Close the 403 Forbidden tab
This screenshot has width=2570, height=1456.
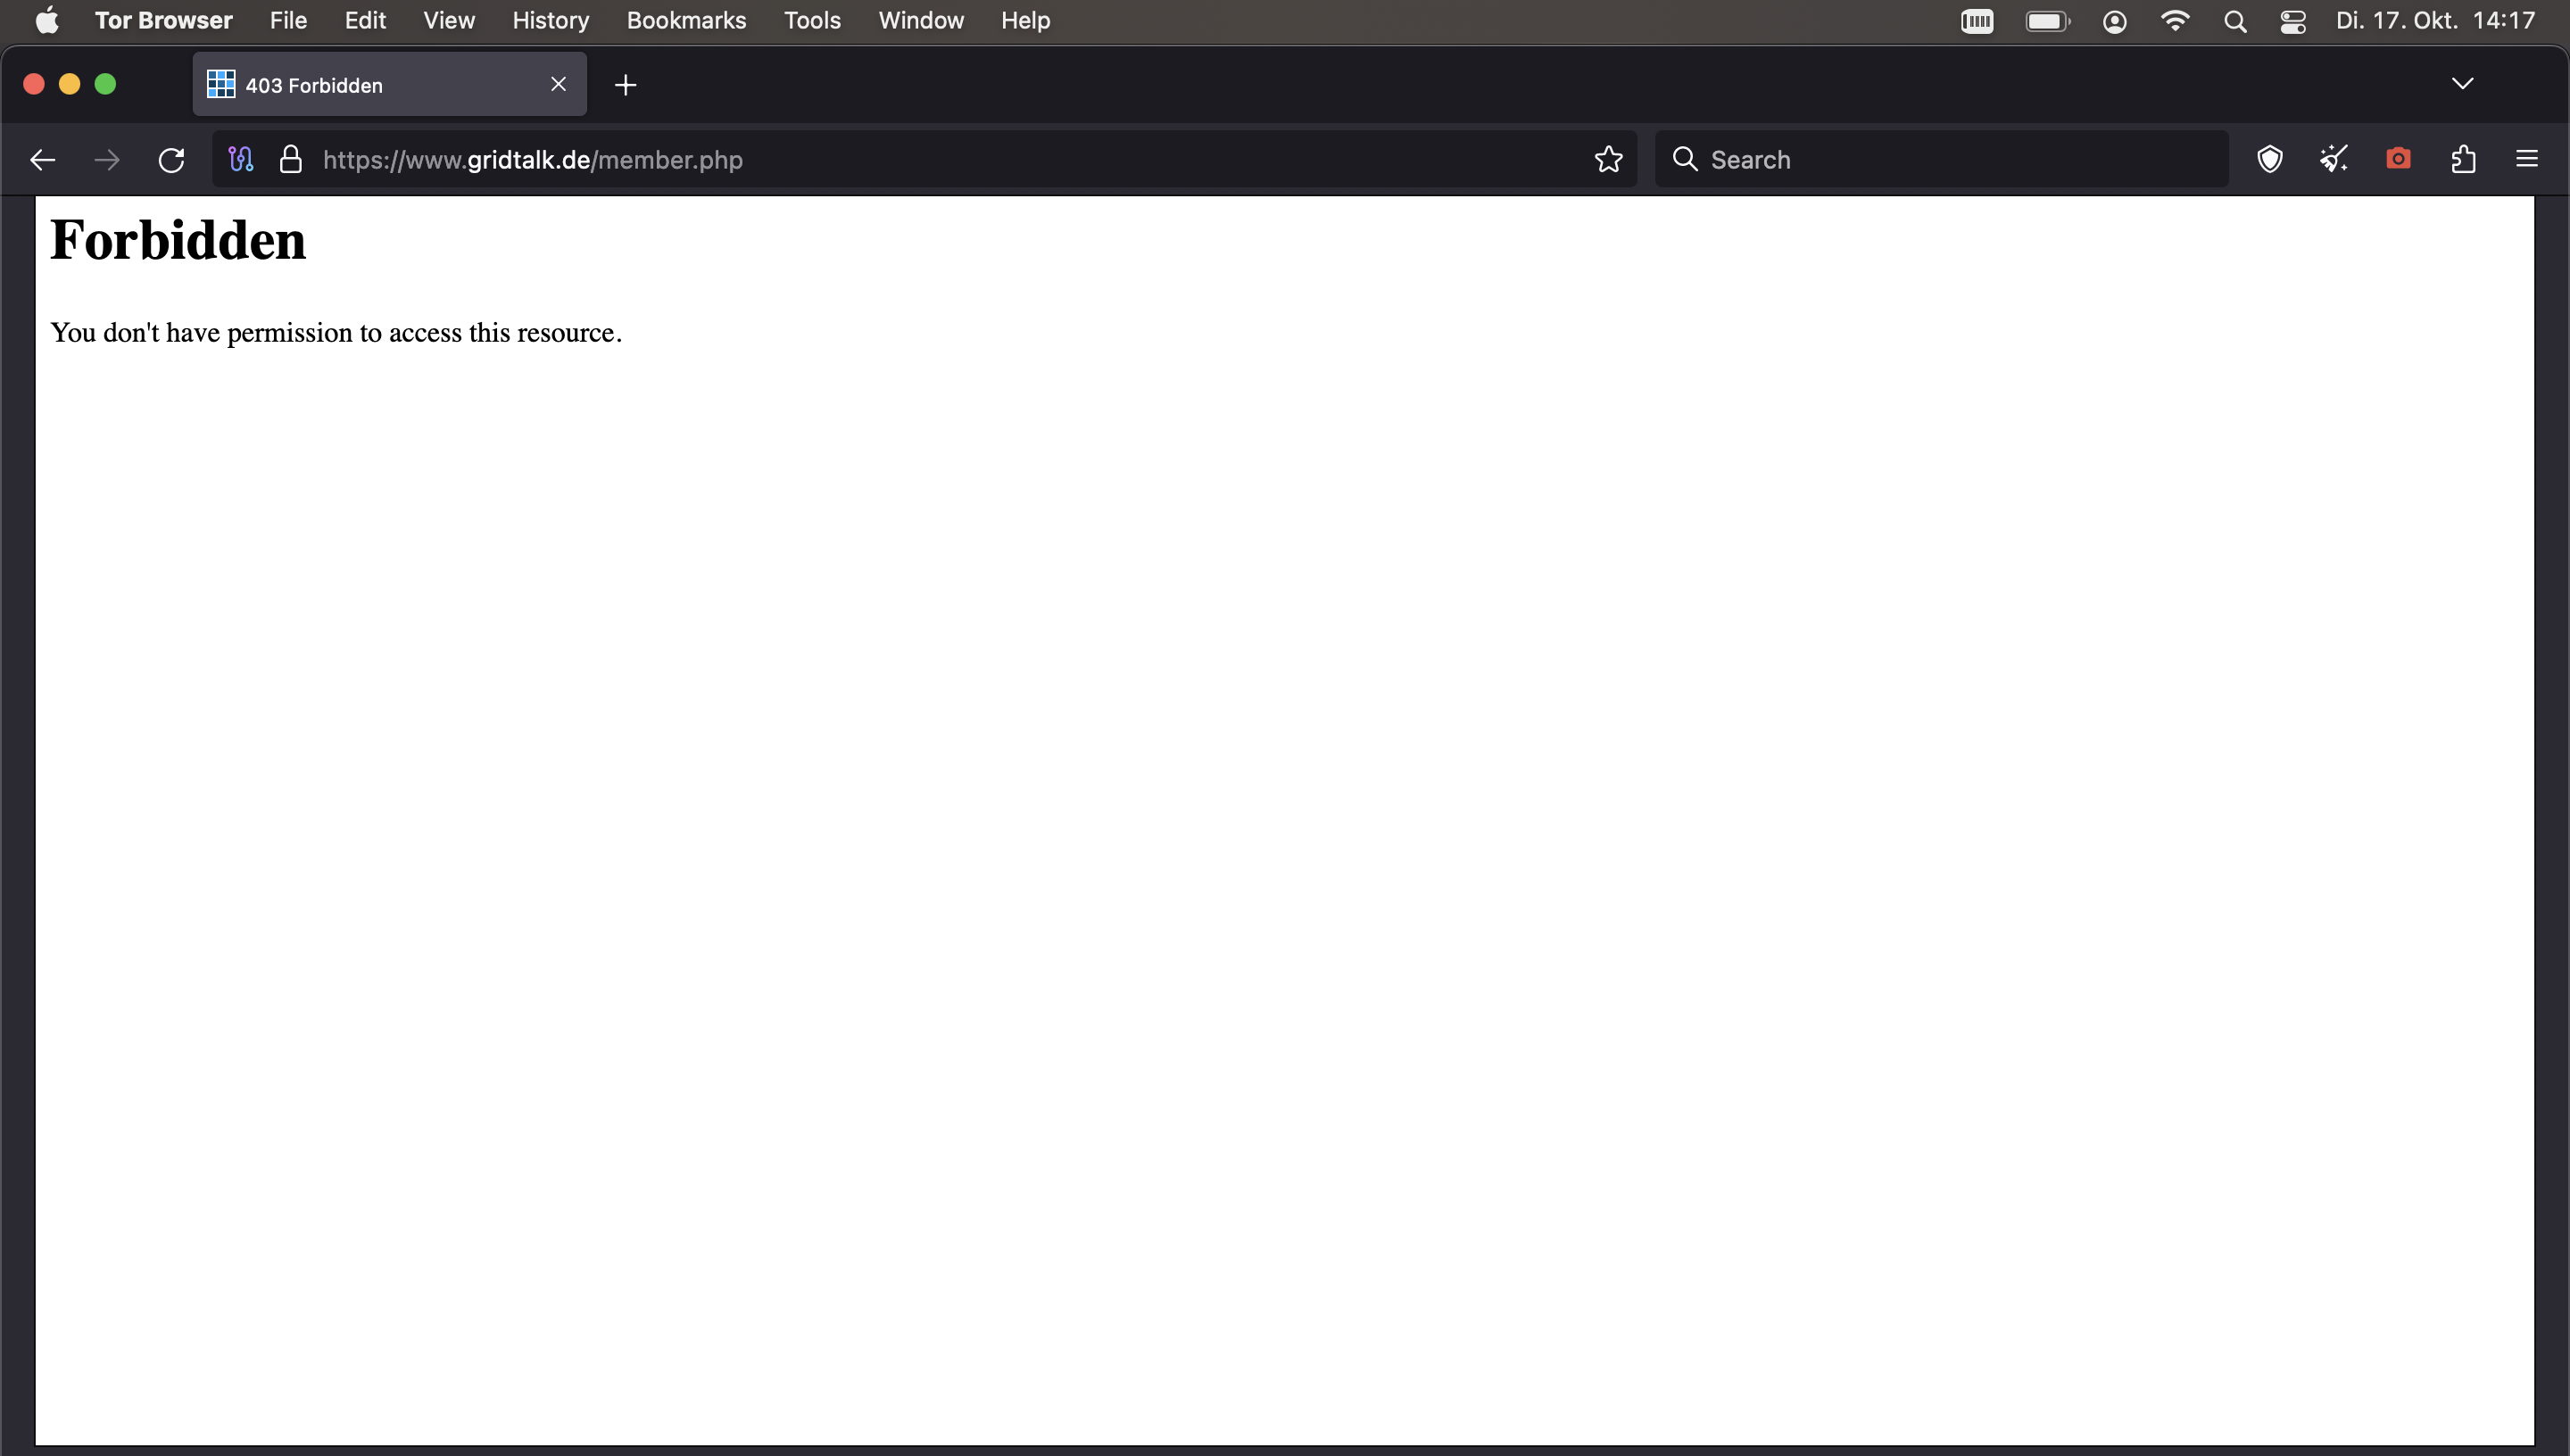[x=558, y=85]
